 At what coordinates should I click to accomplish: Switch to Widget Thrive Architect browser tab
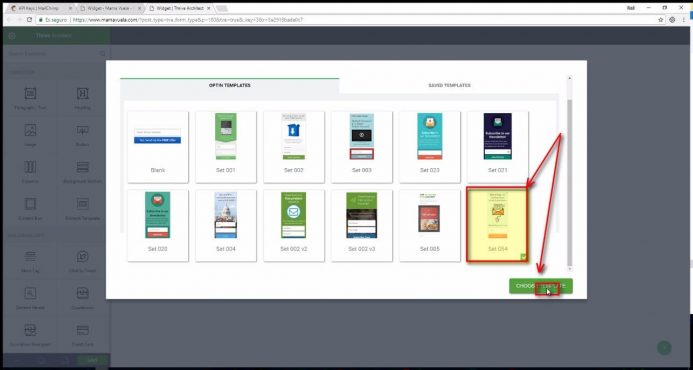179,8
